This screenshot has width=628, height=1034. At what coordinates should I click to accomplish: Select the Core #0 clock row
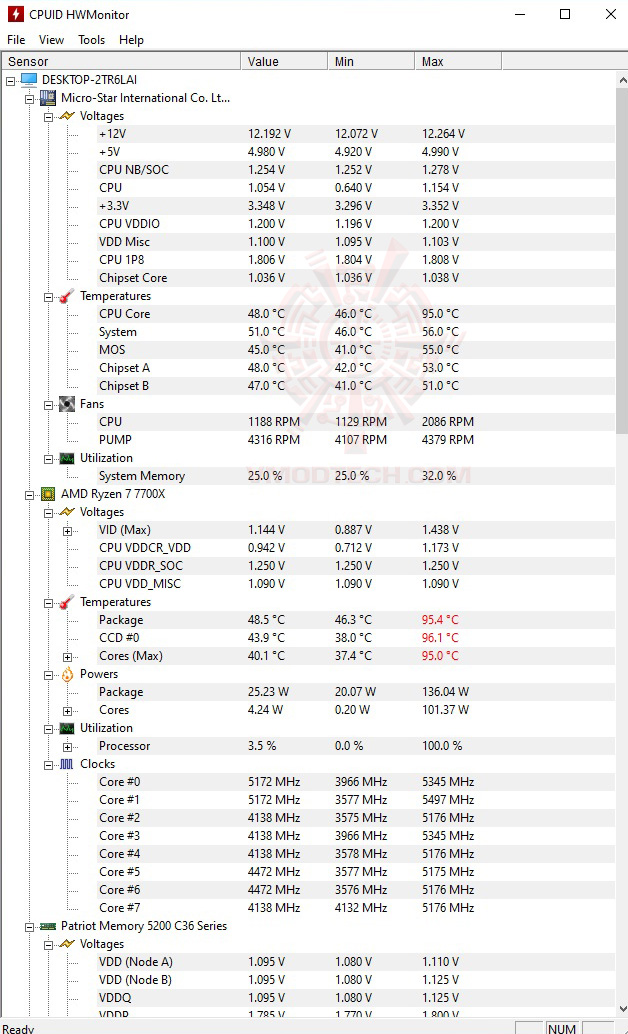(x=119, y=782)
